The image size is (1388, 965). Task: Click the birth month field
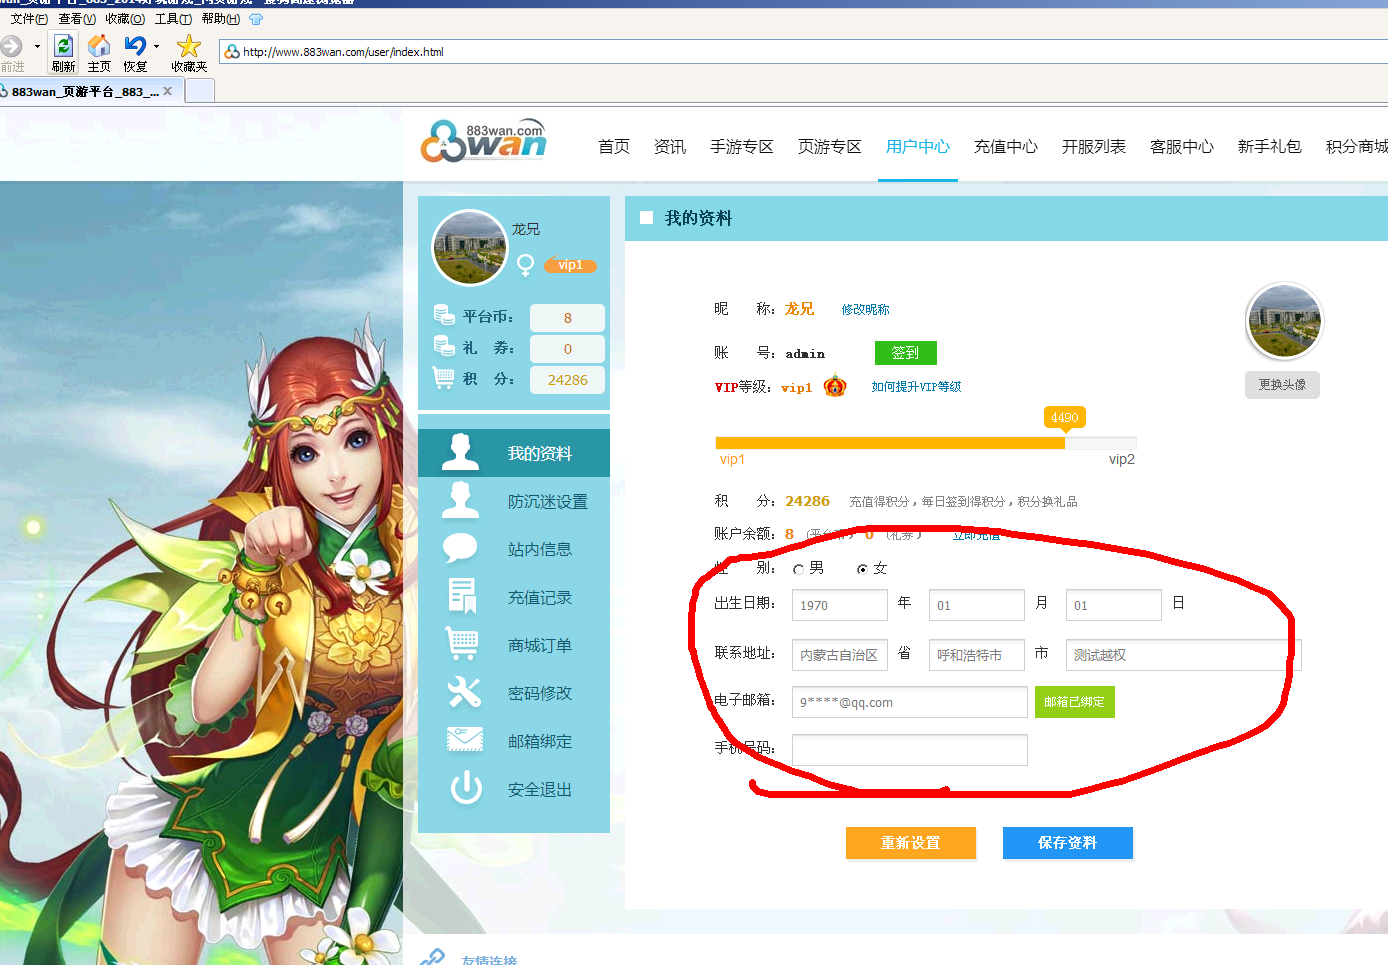click(x=977, y=605)
